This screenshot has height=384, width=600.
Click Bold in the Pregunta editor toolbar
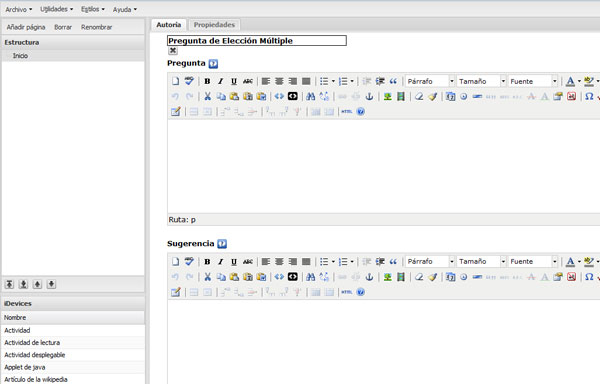click(207, 81)
